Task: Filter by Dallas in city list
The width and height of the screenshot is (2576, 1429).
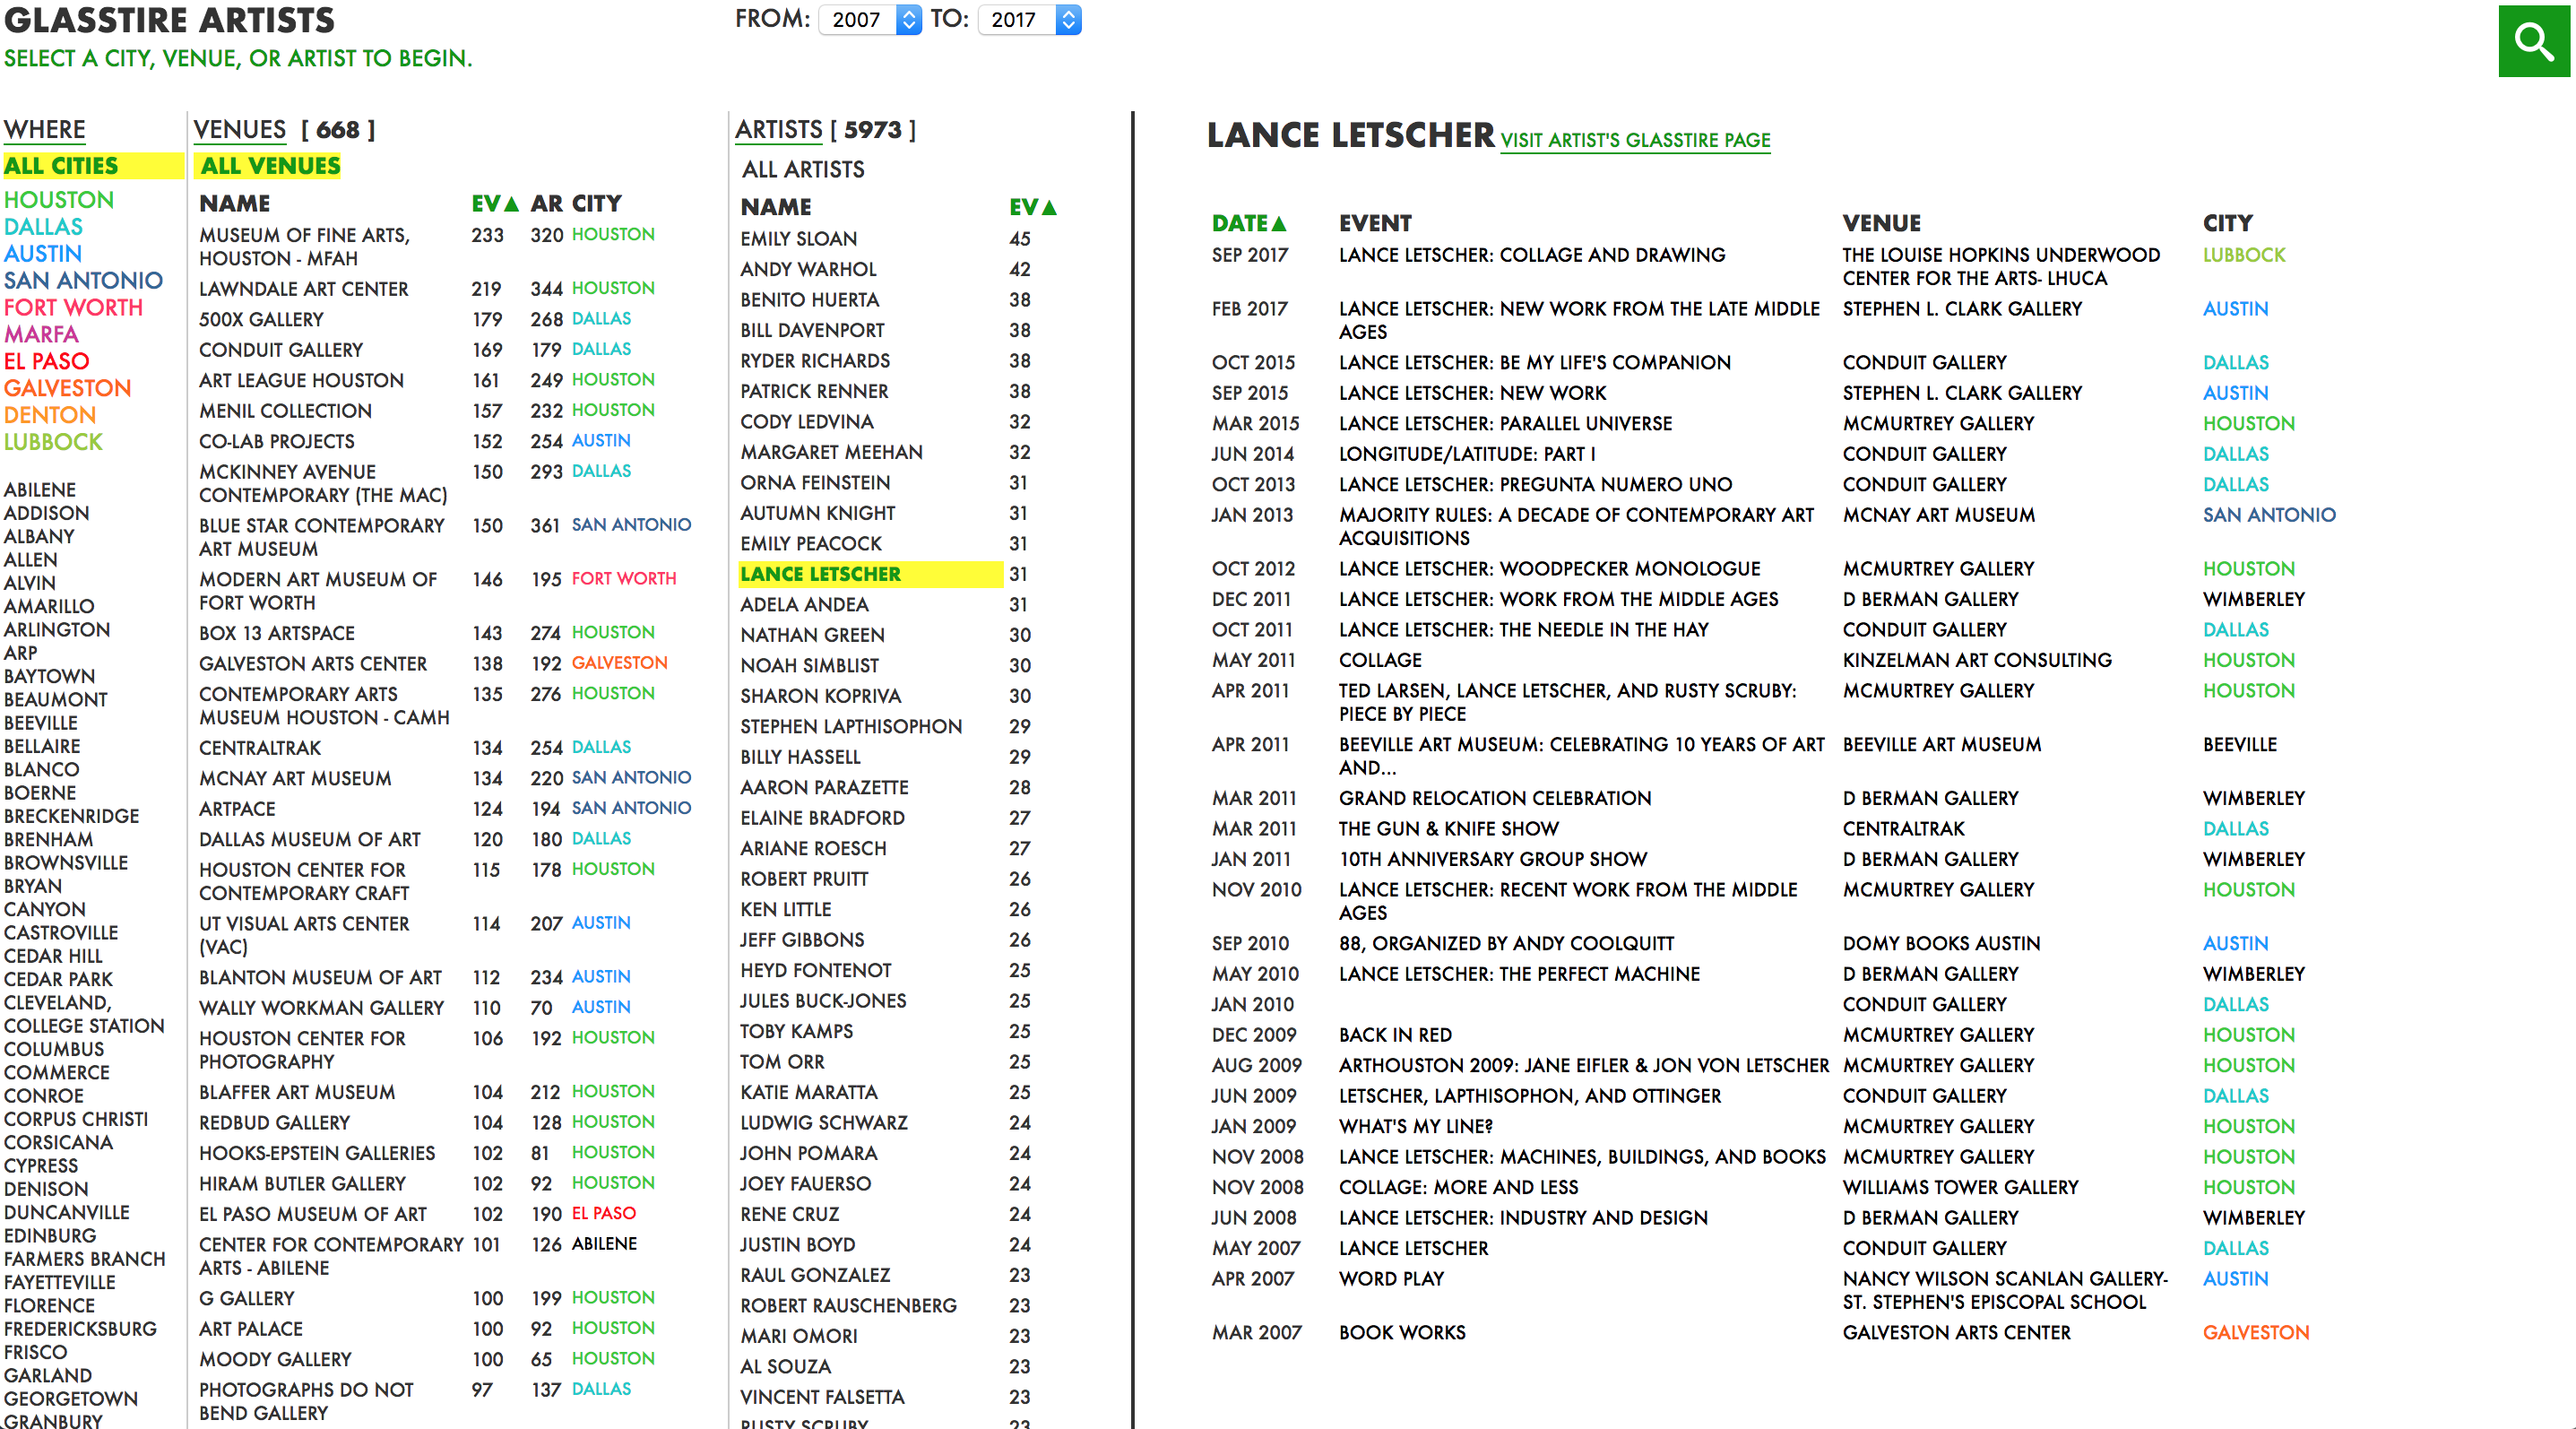Action: (x=43, y=227)
